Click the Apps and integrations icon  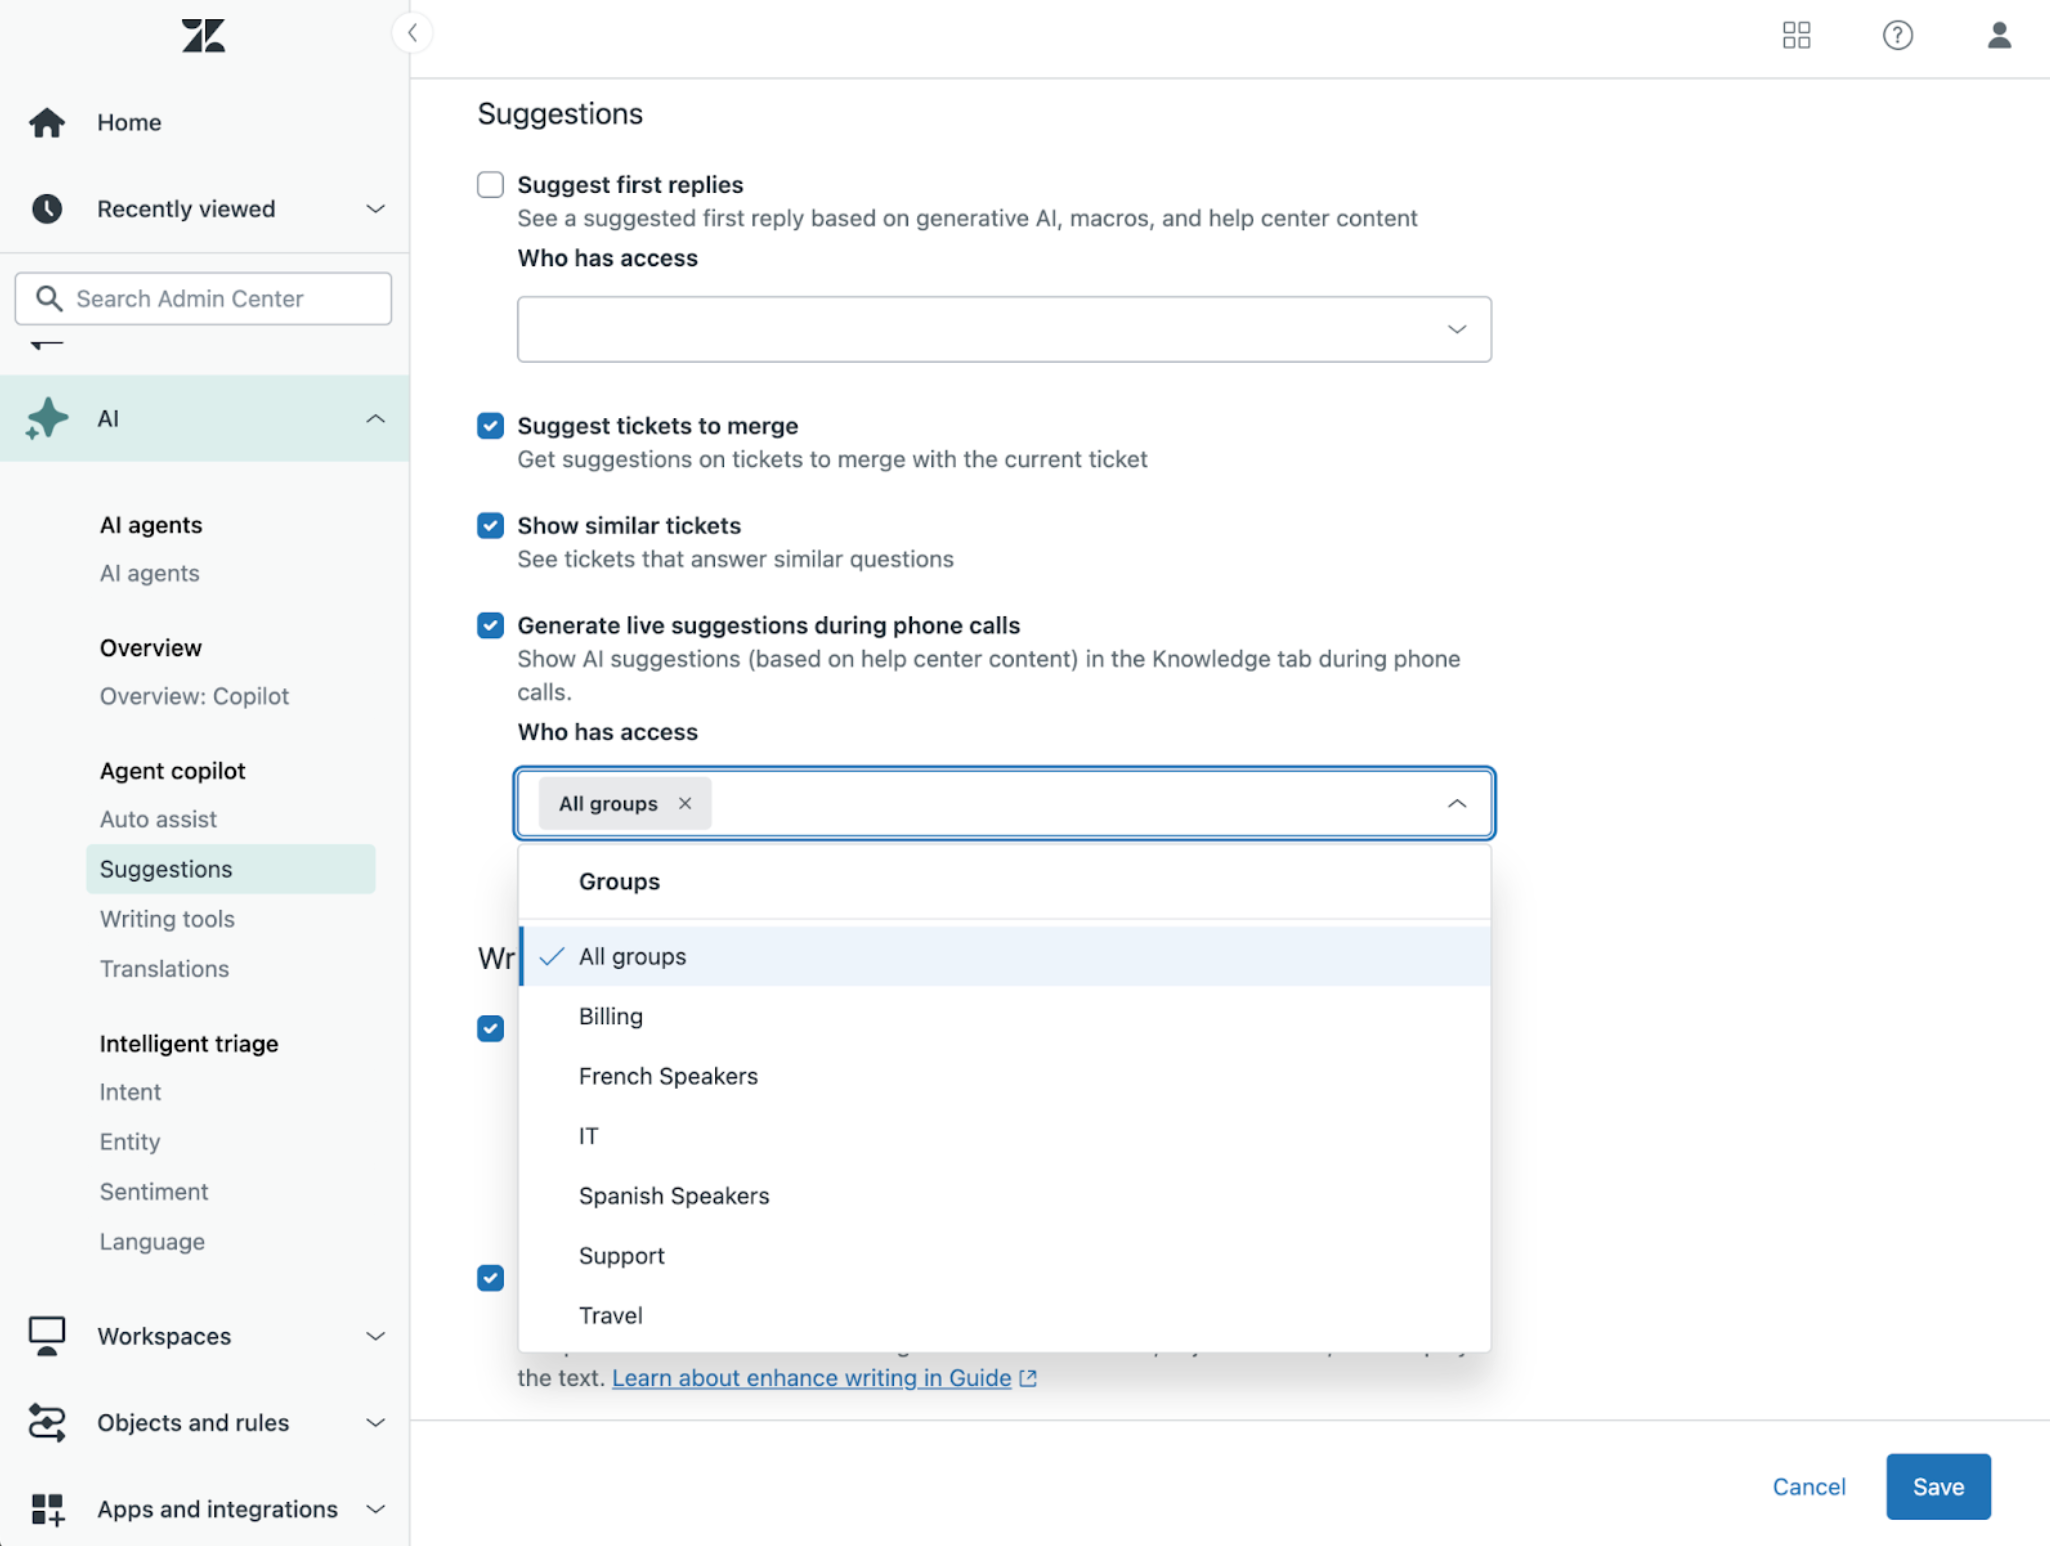pos(47,1508)
